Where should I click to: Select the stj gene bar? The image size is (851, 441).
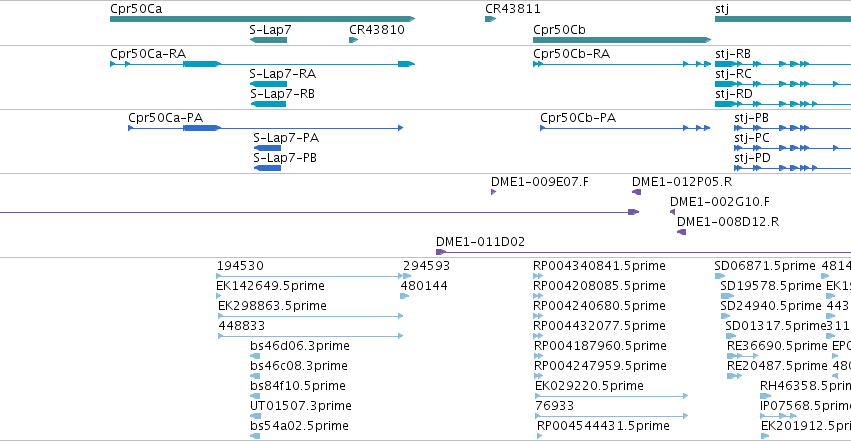pos(783,19)
